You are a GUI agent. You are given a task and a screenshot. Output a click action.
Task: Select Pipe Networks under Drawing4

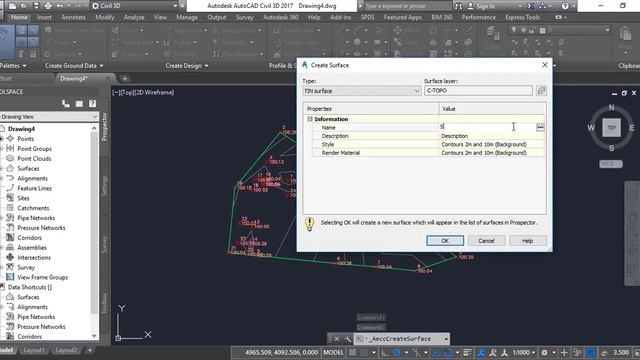pyautogui.click(x=36, y=218)
